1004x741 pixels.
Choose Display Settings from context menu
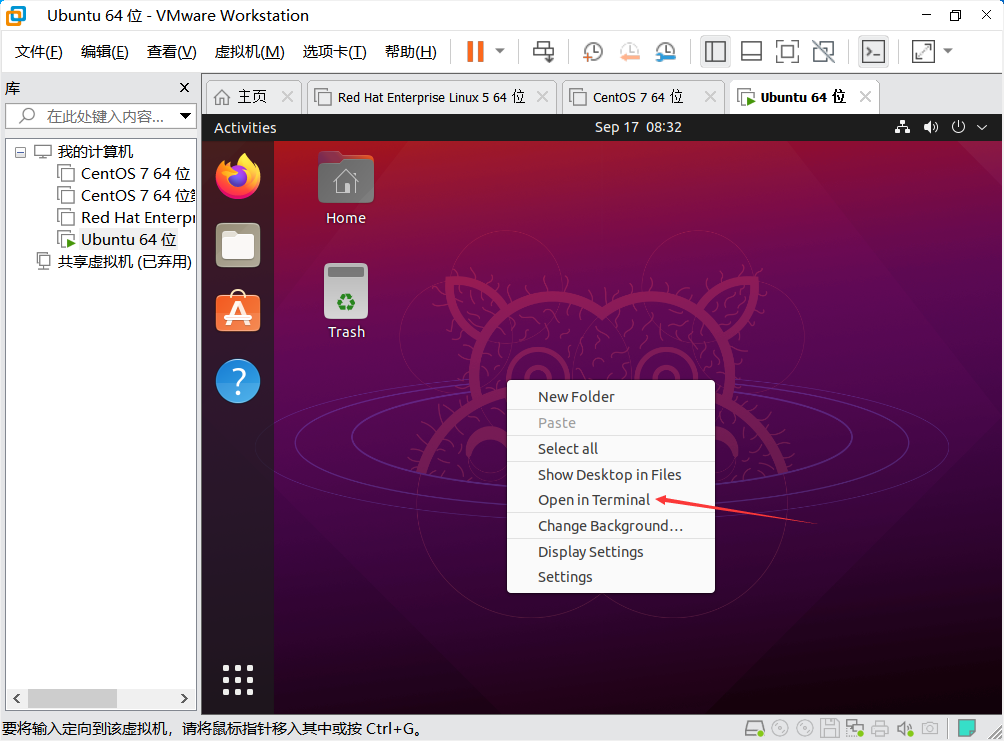click(x=611, y=552)
